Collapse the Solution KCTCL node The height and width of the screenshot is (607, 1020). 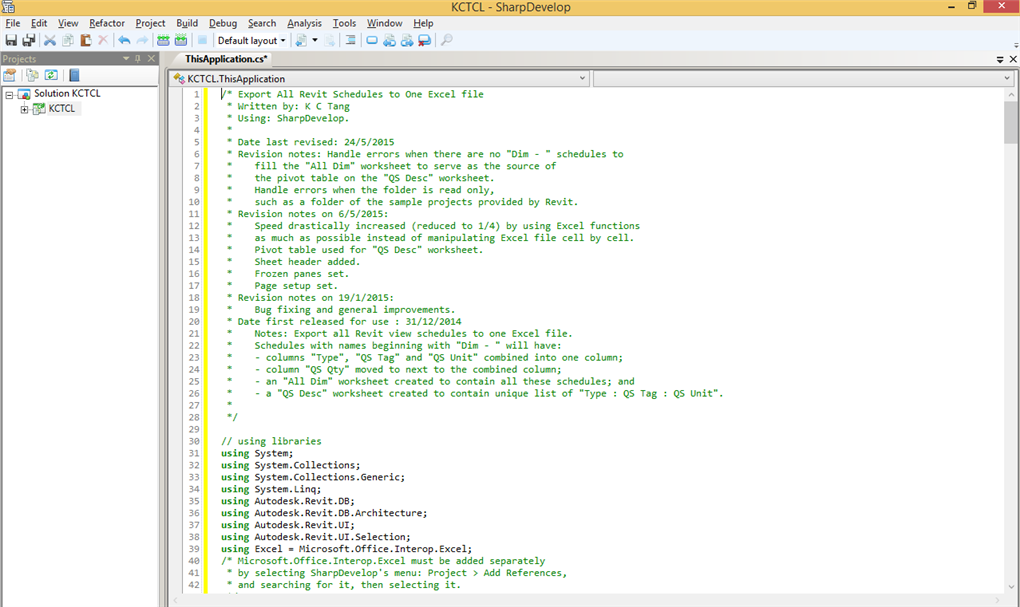[x=9, y=95]
